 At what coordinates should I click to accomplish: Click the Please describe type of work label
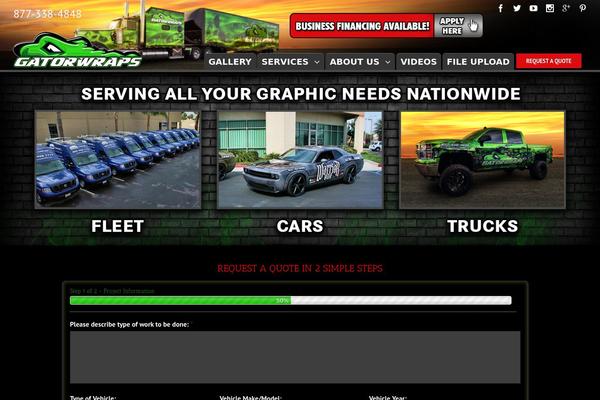pyautogui.click(x=129, y=325)
